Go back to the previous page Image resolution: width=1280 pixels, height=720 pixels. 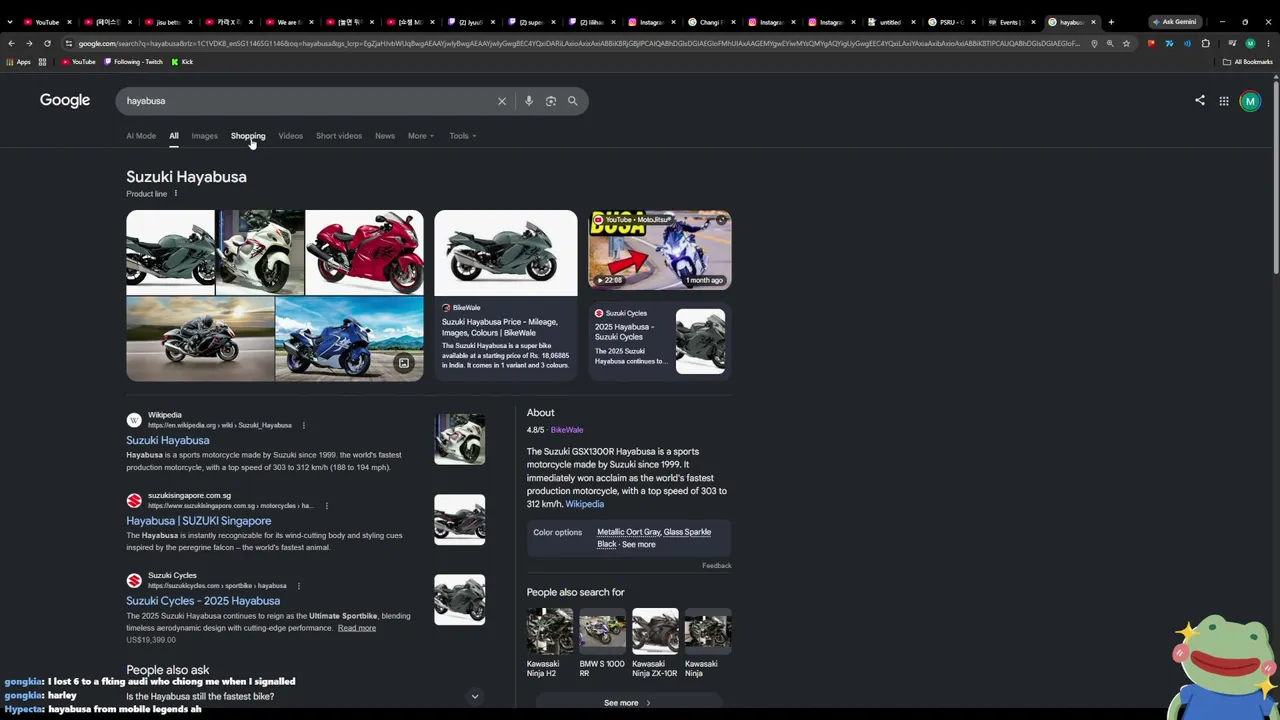tap(11, 43)
